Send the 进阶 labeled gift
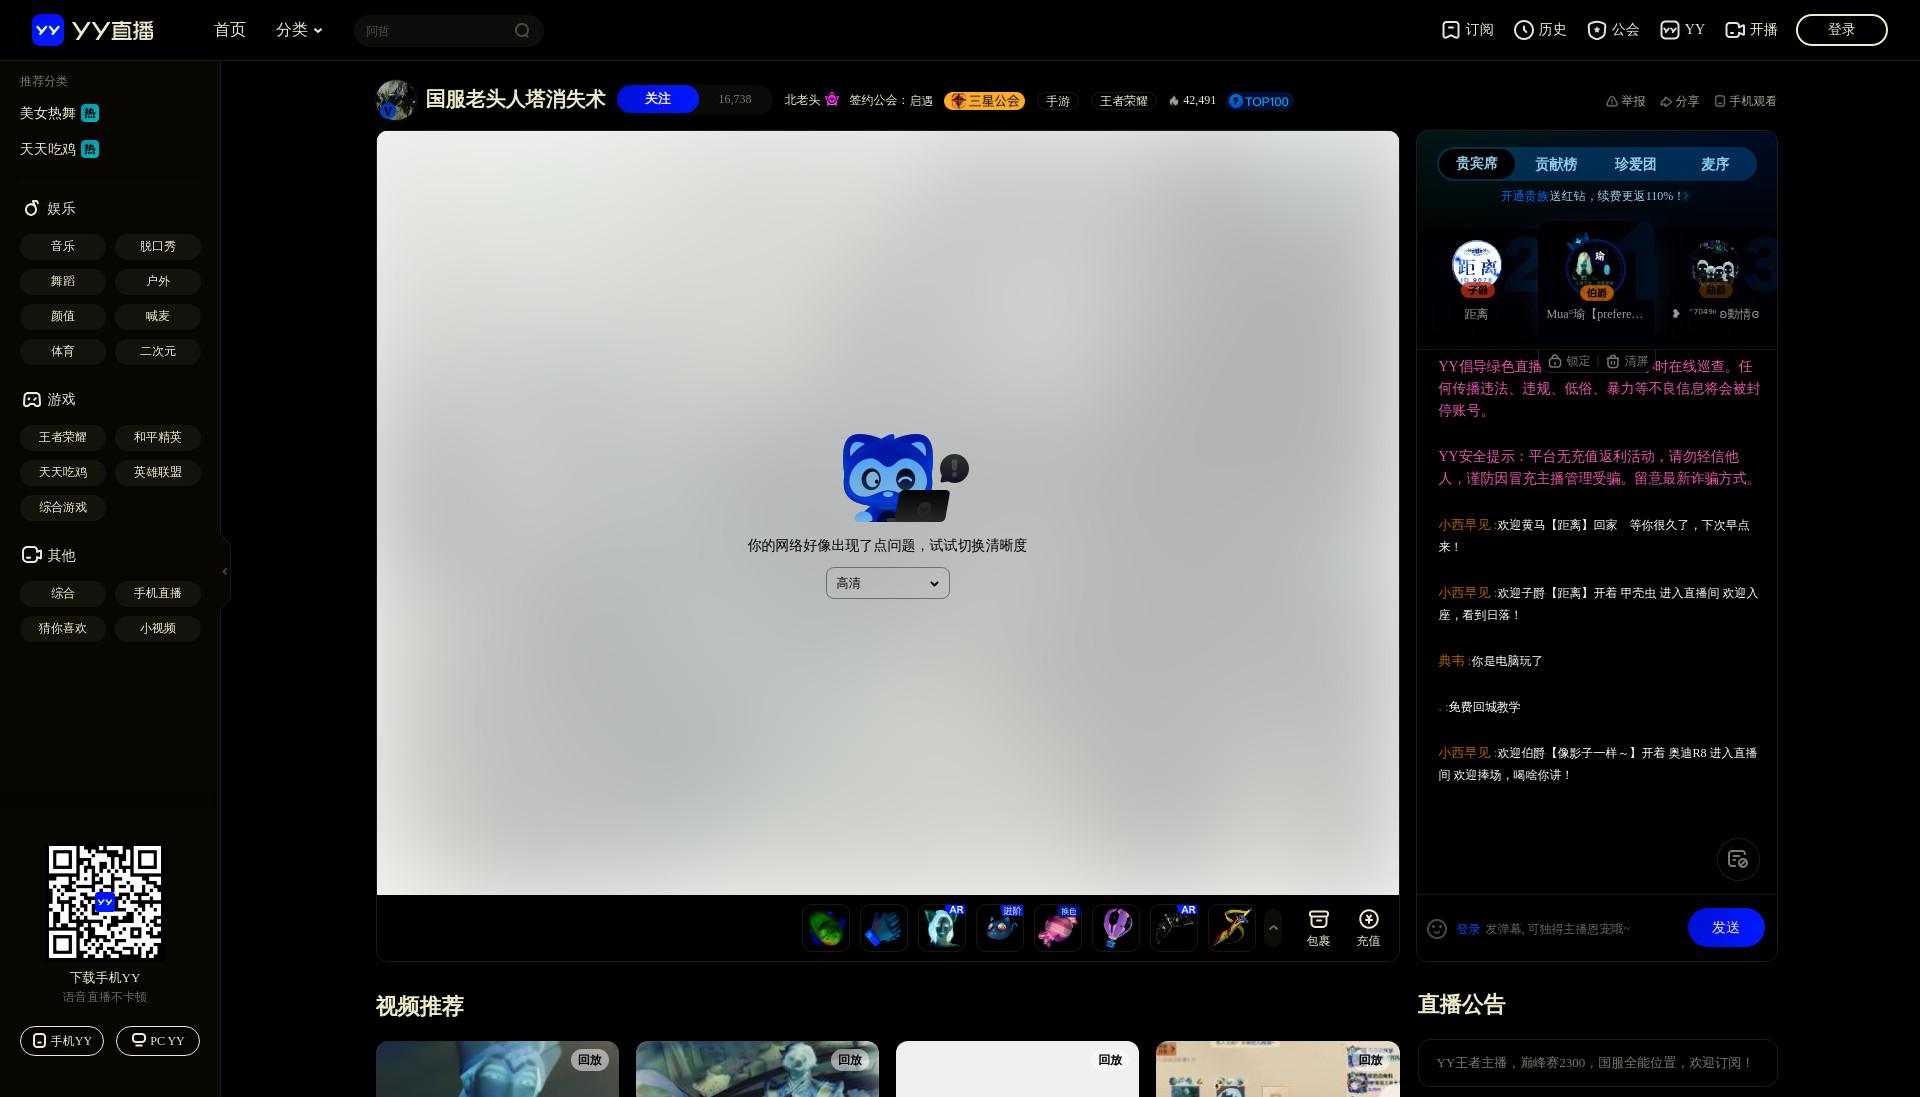Viewport: 1920px width, 1097px height. pos(1000,928)
